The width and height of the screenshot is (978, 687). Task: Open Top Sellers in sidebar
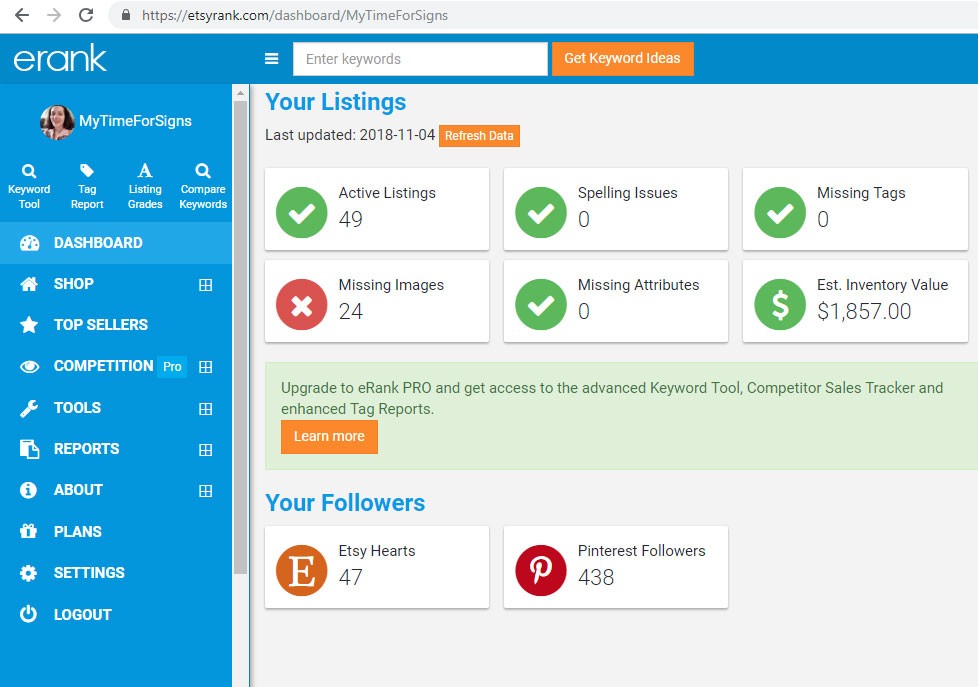click(100, 325)
